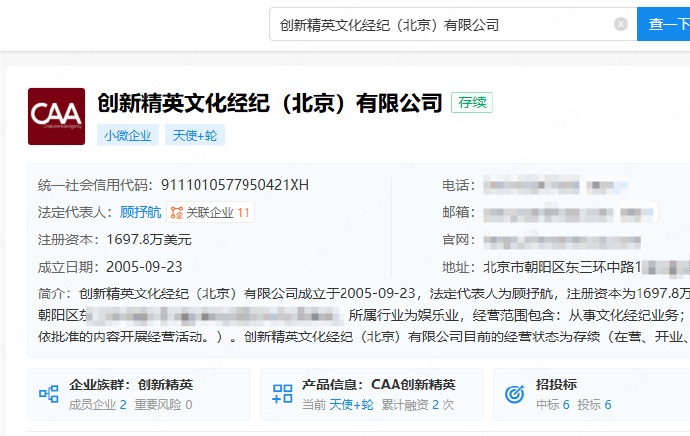Open 产品信息: CAA创新精英 card title
The height and width of the screenshot is (436, 690).
[378, 385]
